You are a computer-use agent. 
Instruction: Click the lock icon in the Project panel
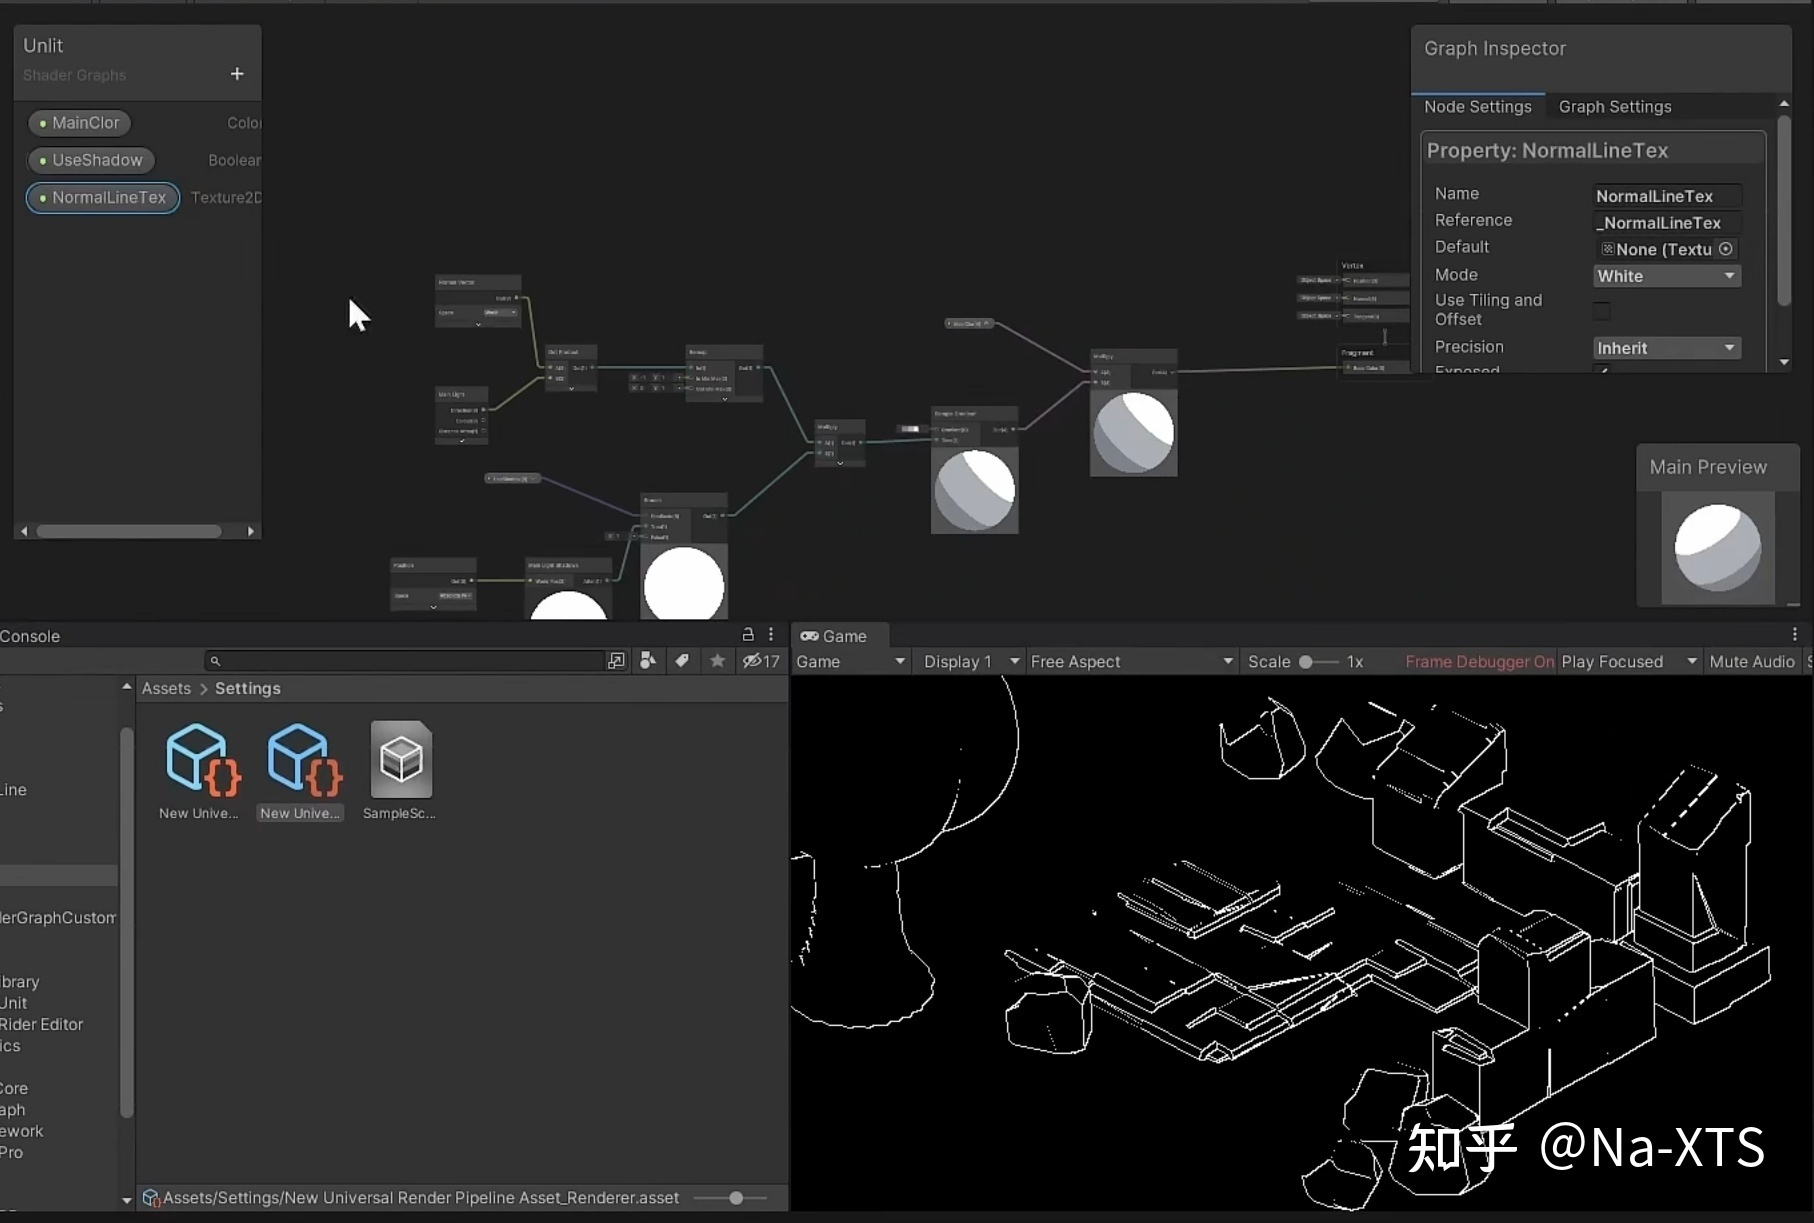point(747,635)
